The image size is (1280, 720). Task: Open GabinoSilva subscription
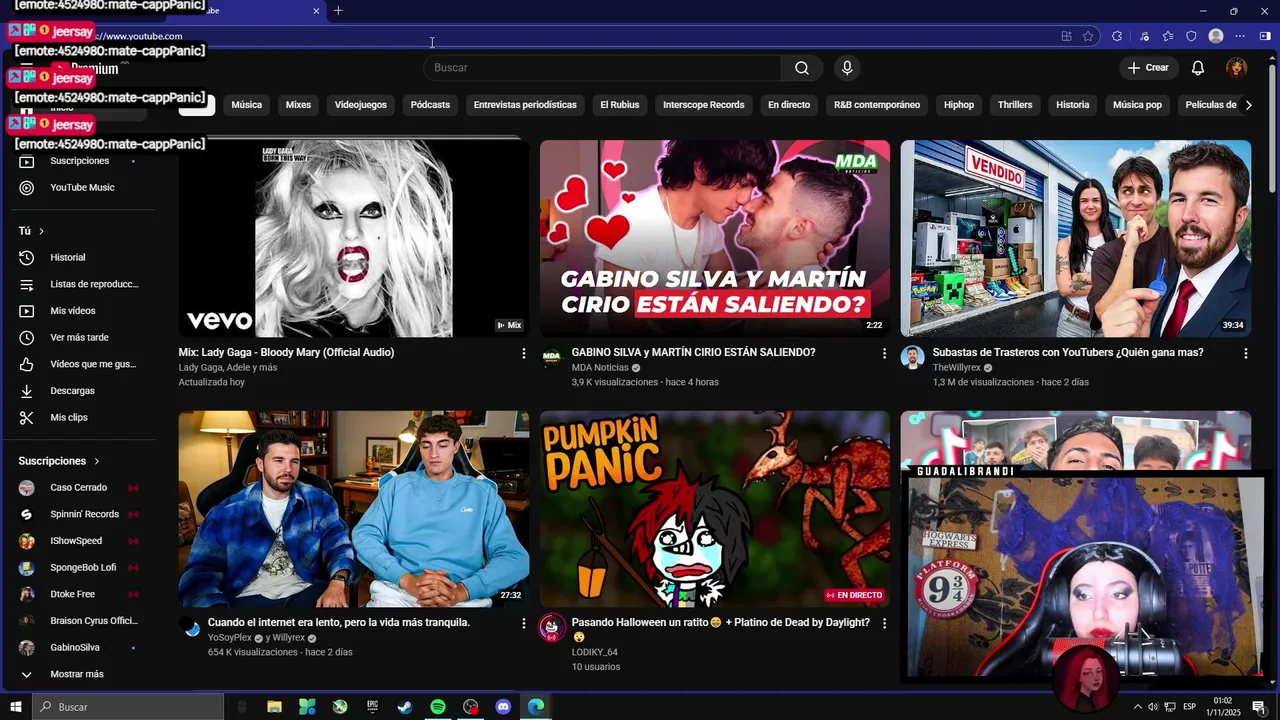pyautogui.click(x=75, y=647)
